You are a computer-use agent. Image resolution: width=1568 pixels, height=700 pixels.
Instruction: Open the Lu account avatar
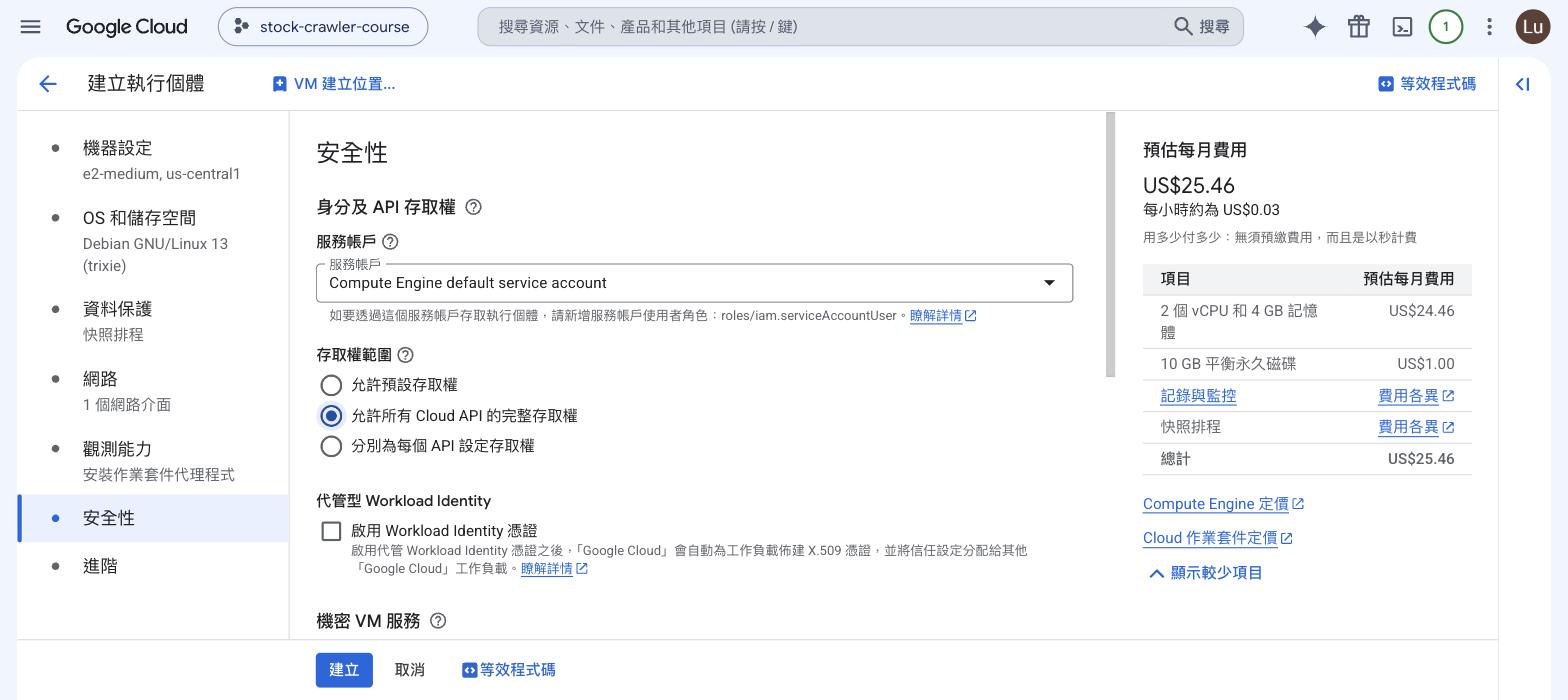(x=1532, y=27)
